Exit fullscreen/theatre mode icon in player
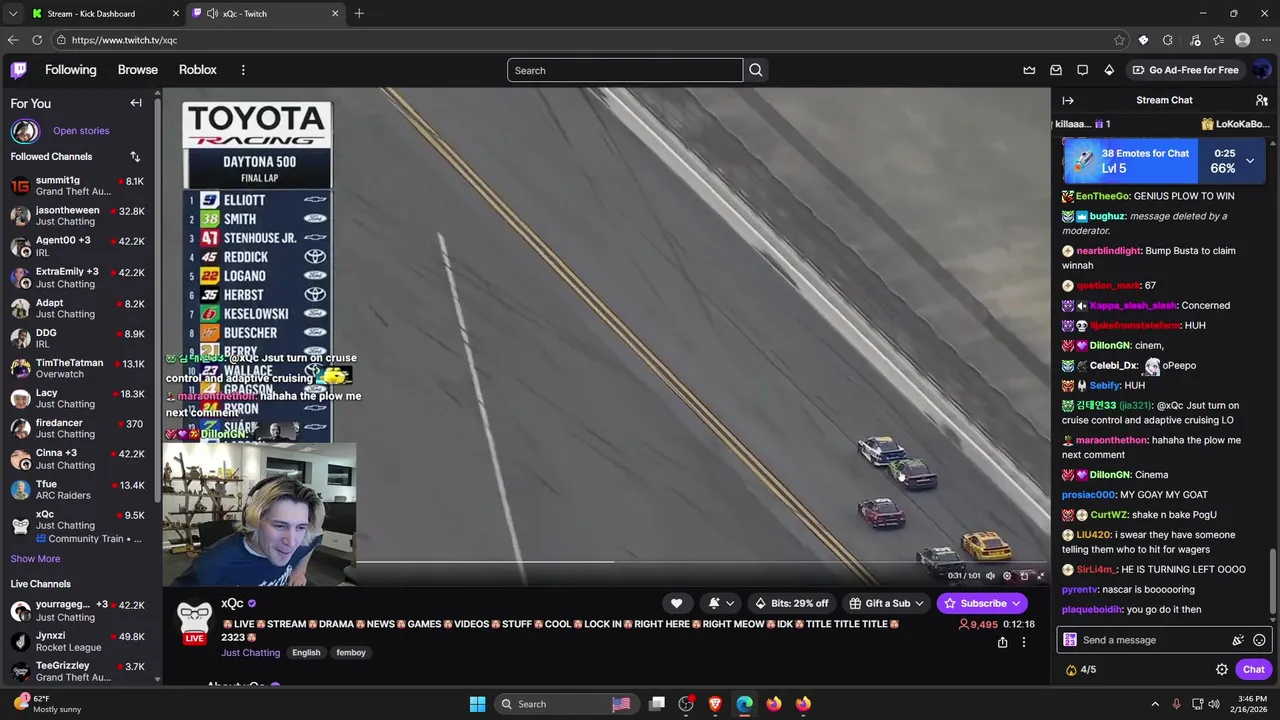 point(1040,576)
